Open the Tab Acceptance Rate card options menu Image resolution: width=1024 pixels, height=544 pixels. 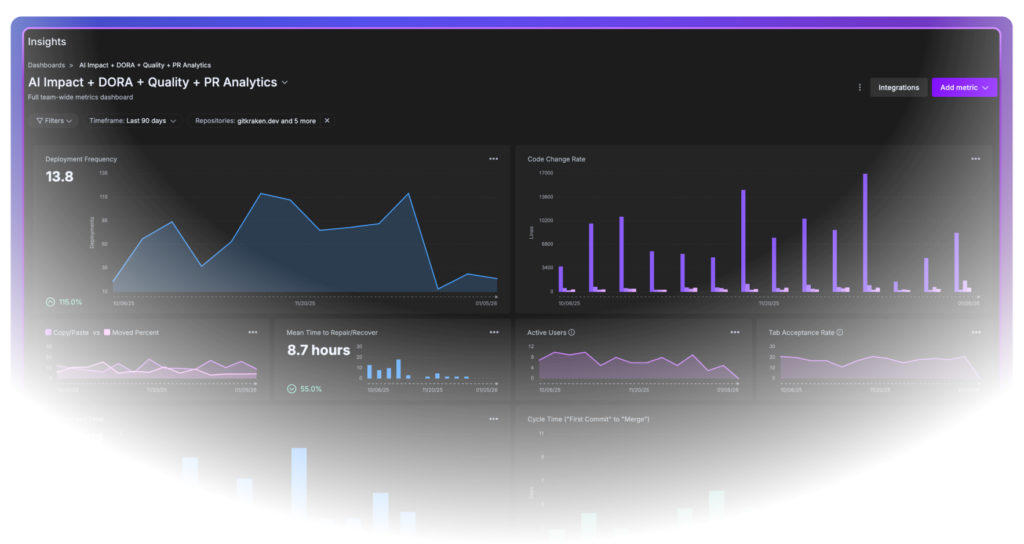975,332
